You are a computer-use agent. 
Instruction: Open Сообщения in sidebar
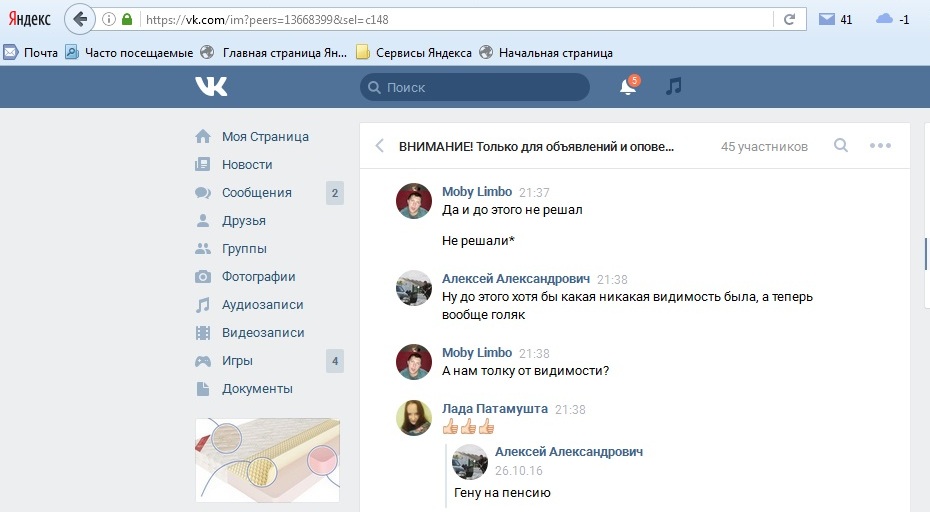(257, 193)
